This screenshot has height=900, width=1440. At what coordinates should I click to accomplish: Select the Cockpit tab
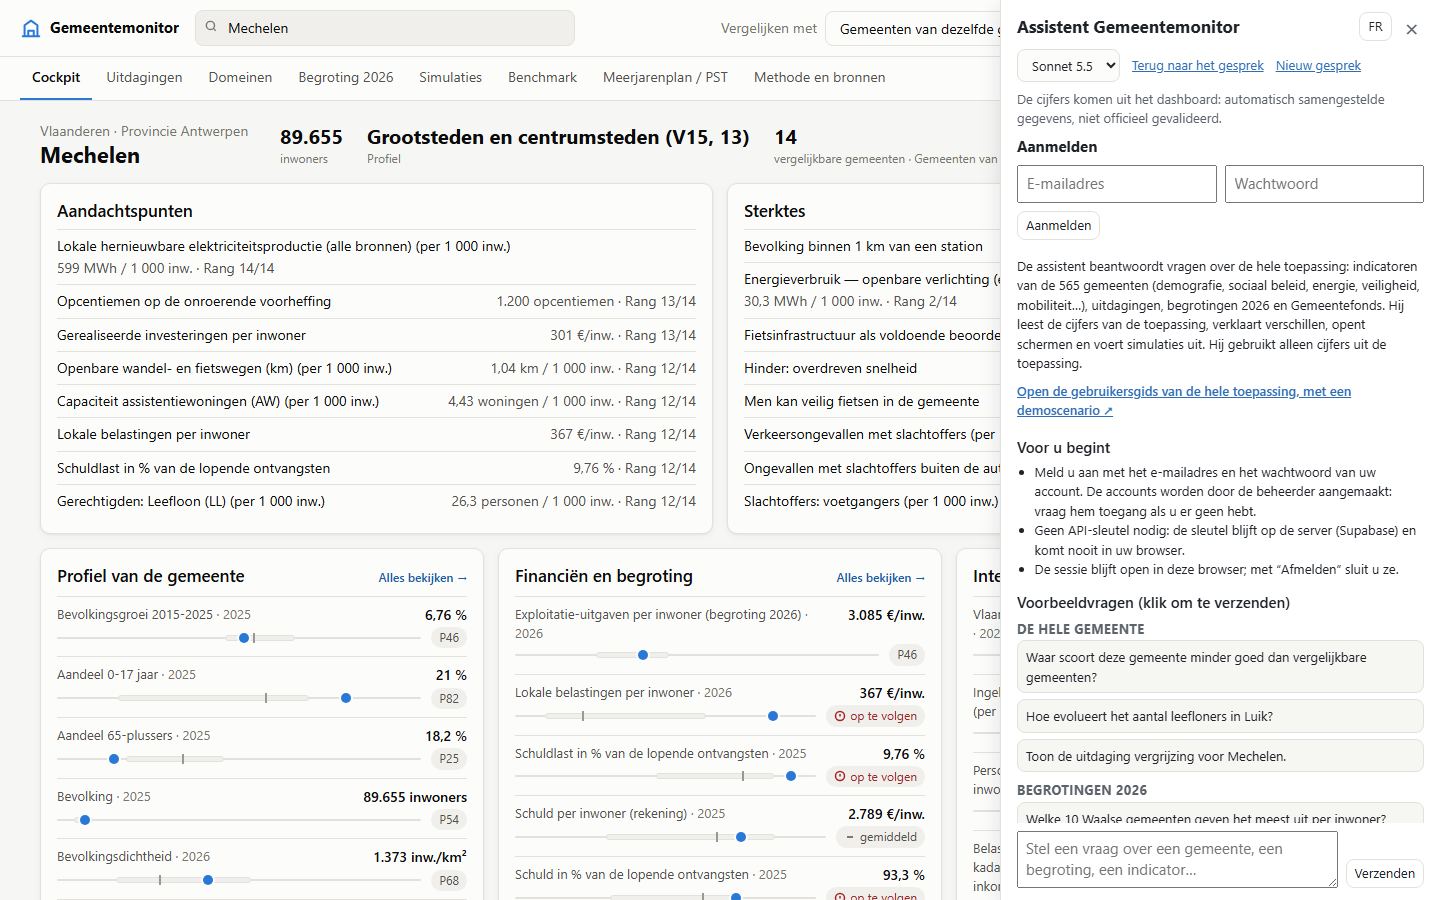[x=56, y=77]
